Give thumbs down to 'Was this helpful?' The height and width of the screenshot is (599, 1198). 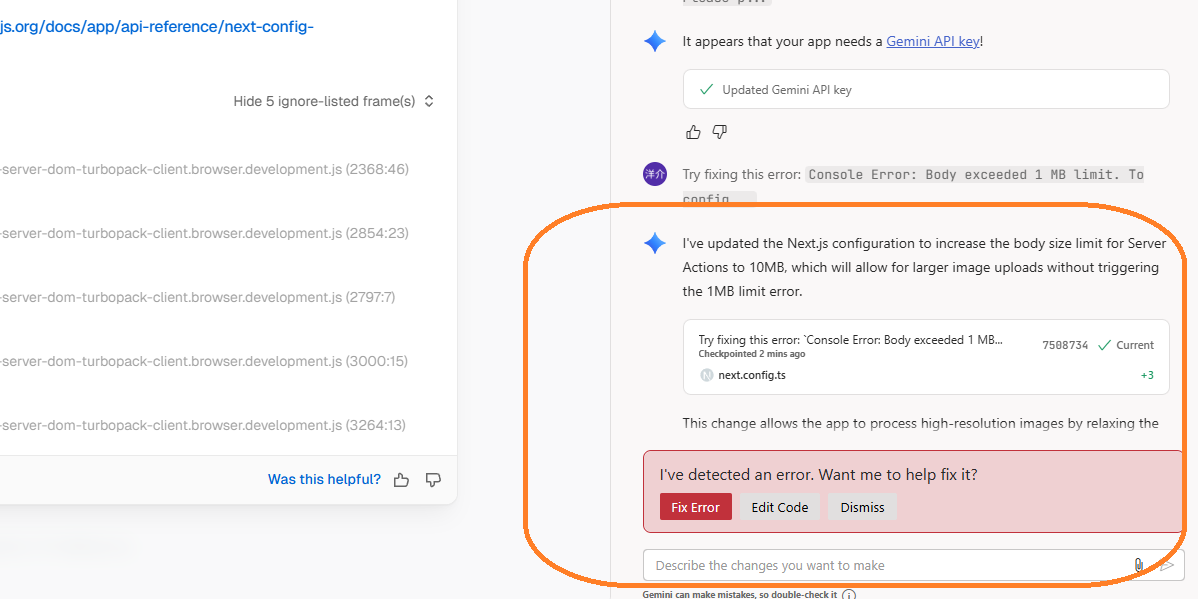(x=433, y=480)
